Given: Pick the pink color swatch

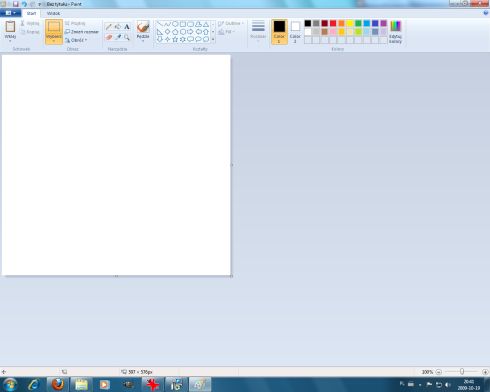Looking at the screenshot, I should (x=333, y=32).
